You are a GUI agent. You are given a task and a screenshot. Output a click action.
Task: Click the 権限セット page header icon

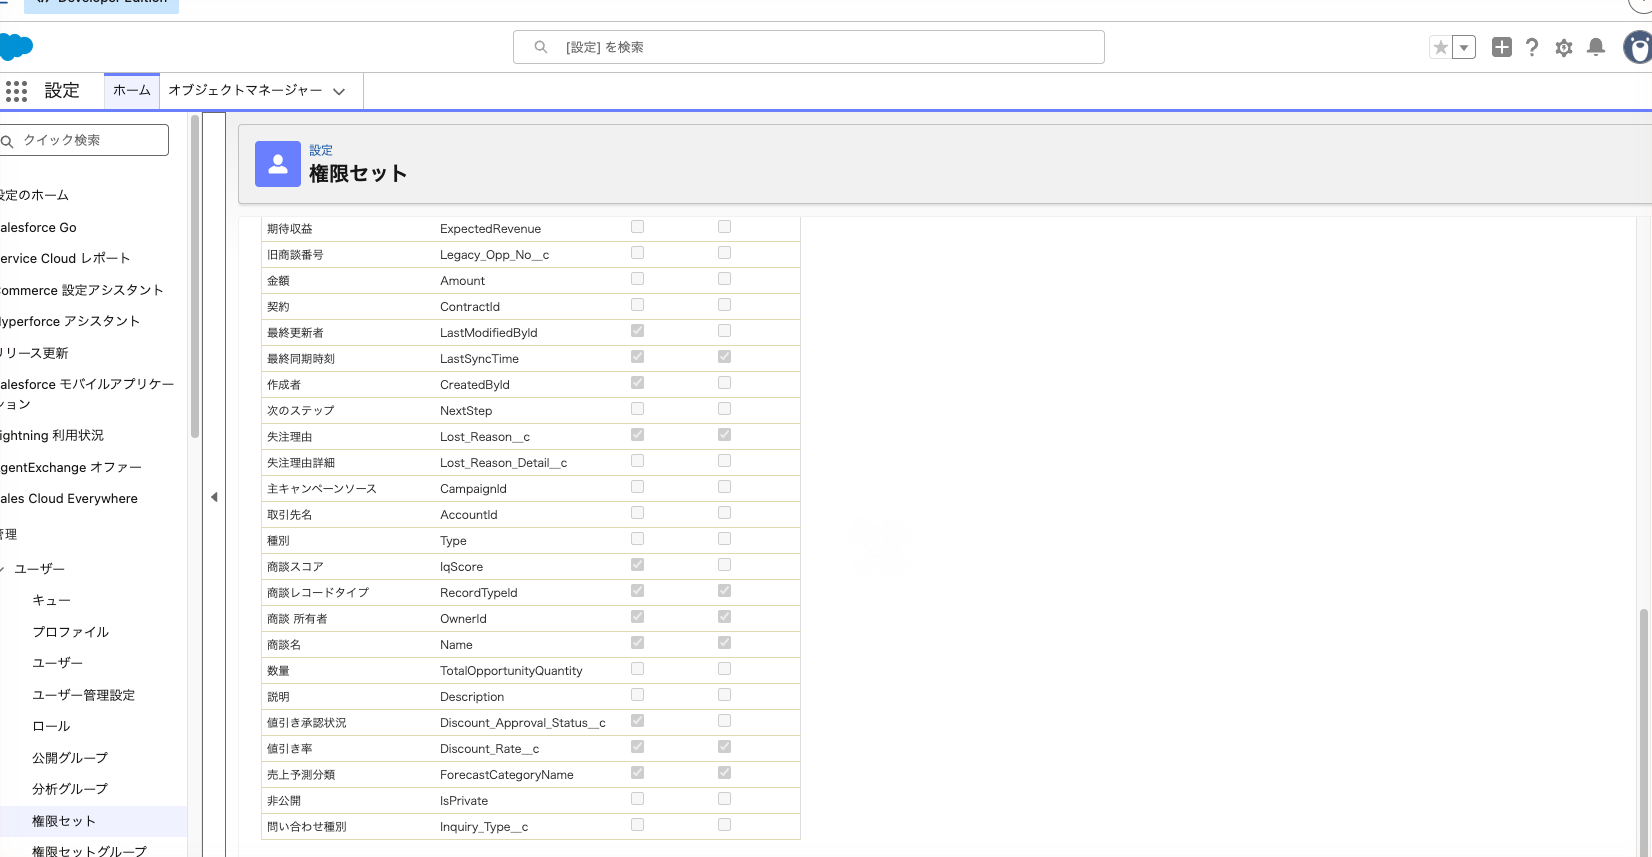click(x=278, y=164)
